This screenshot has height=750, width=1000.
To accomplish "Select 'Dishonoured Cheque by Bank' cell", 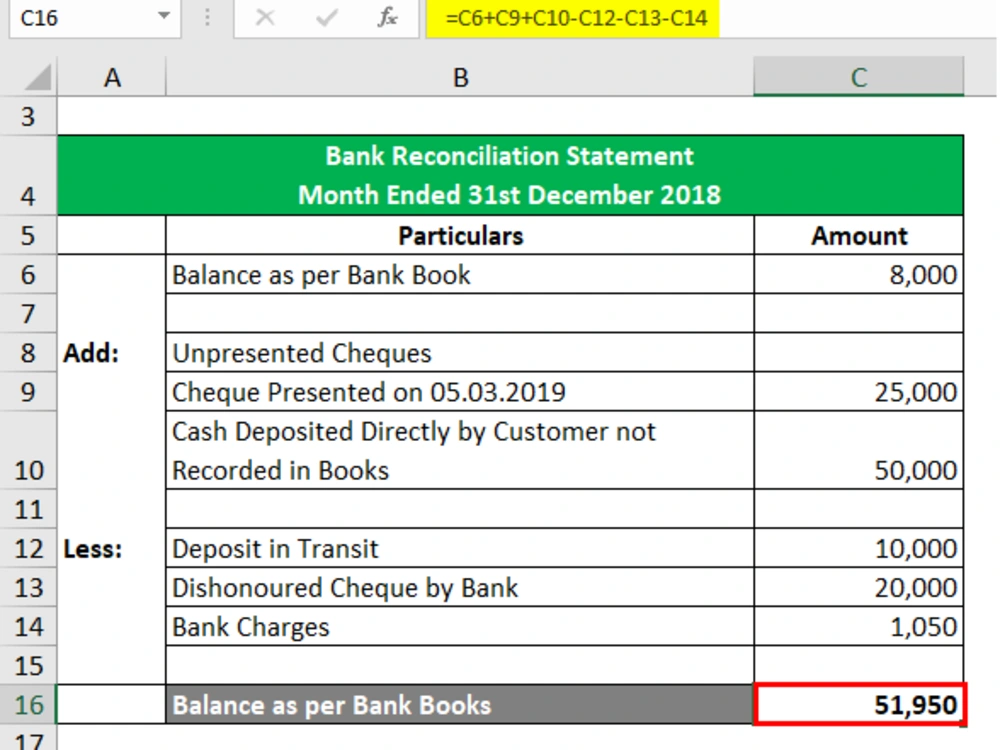I will pyautogui.click(x=460, y=587).
